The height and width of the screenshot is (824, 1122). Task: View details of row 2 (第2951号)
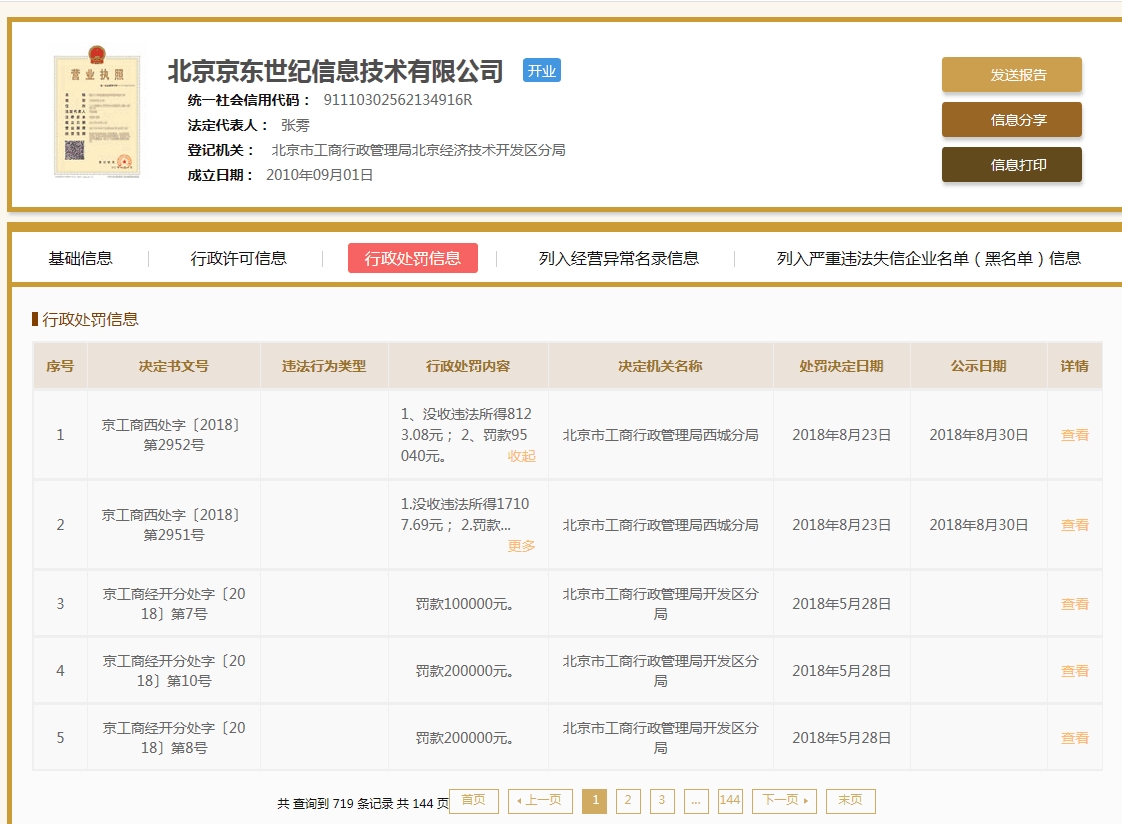tap(1074, 525)
